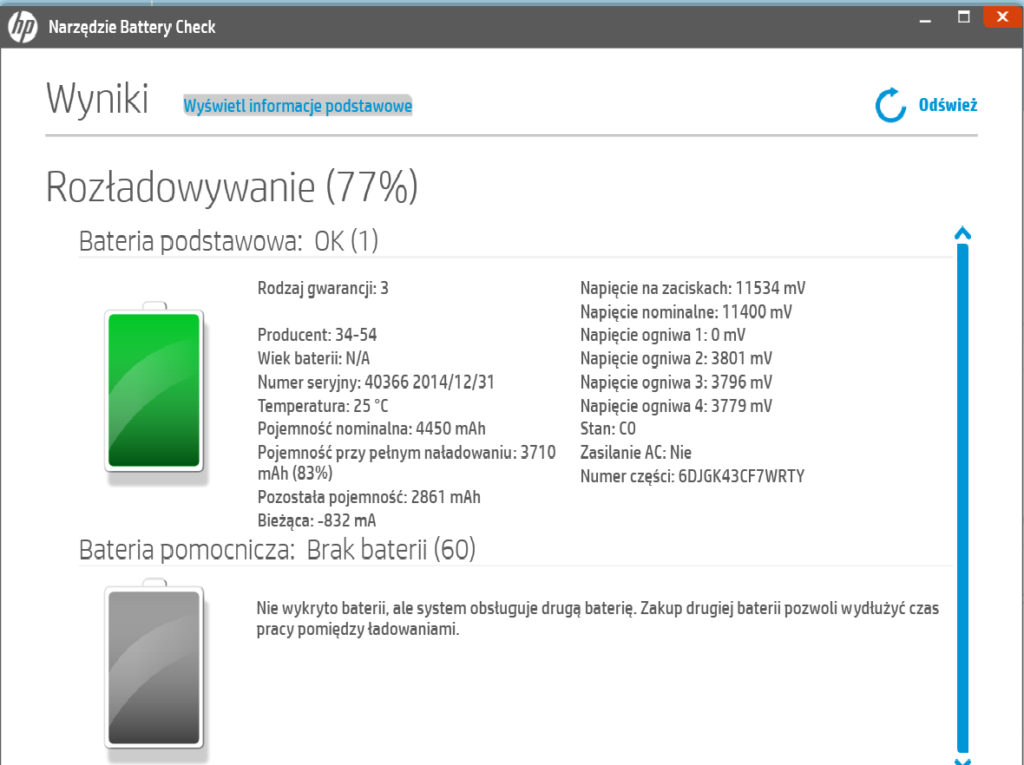Click the green primary battery icon
Screen dimensions: 1024x765
pos(154,387)
